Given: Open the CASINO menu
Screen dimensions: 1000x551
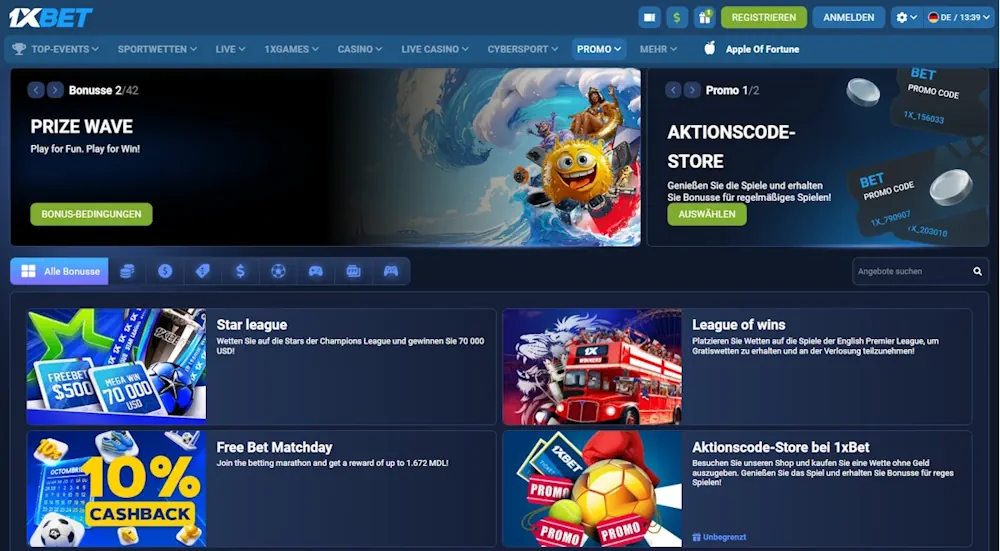Looking at the screenshot, I should pos(360,48).
